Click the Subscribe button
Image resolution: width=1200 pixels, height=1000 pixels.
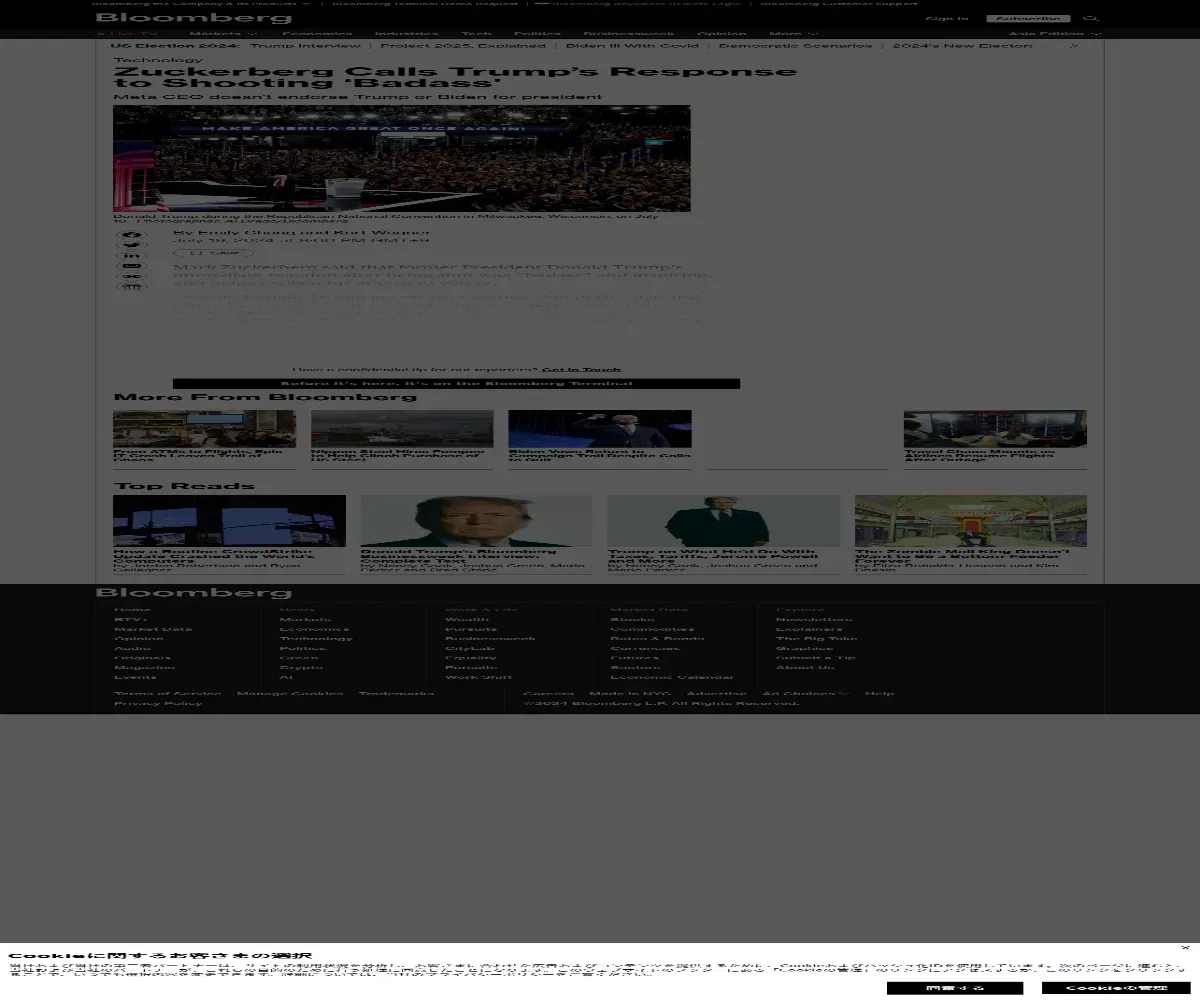1028,19
